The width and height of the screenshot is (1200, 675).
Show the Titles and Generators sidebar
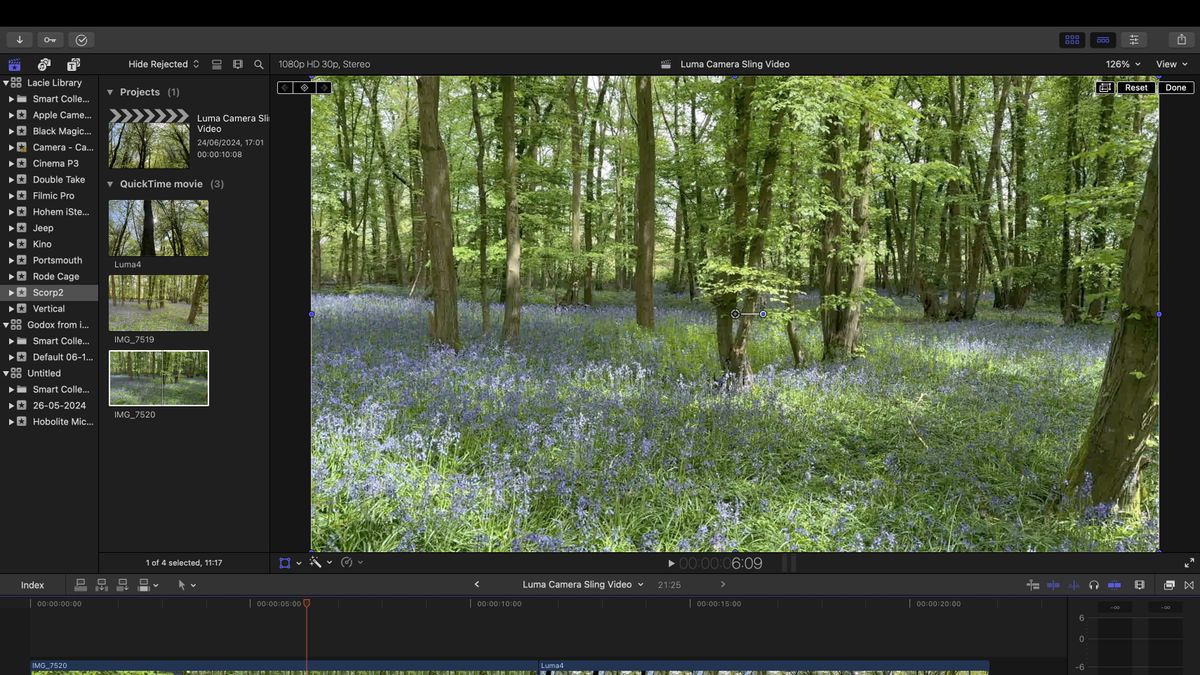pos(73,64)
